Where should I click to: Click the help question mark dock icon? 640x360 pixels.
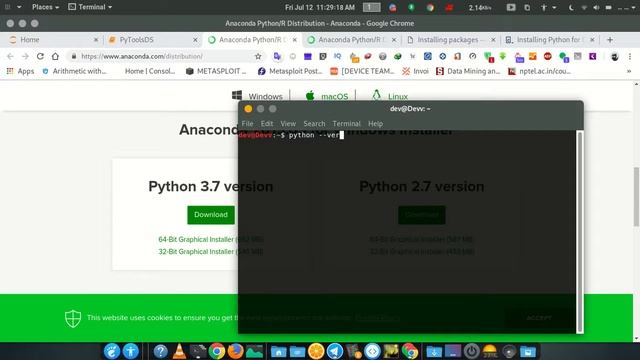pos(160,351)
